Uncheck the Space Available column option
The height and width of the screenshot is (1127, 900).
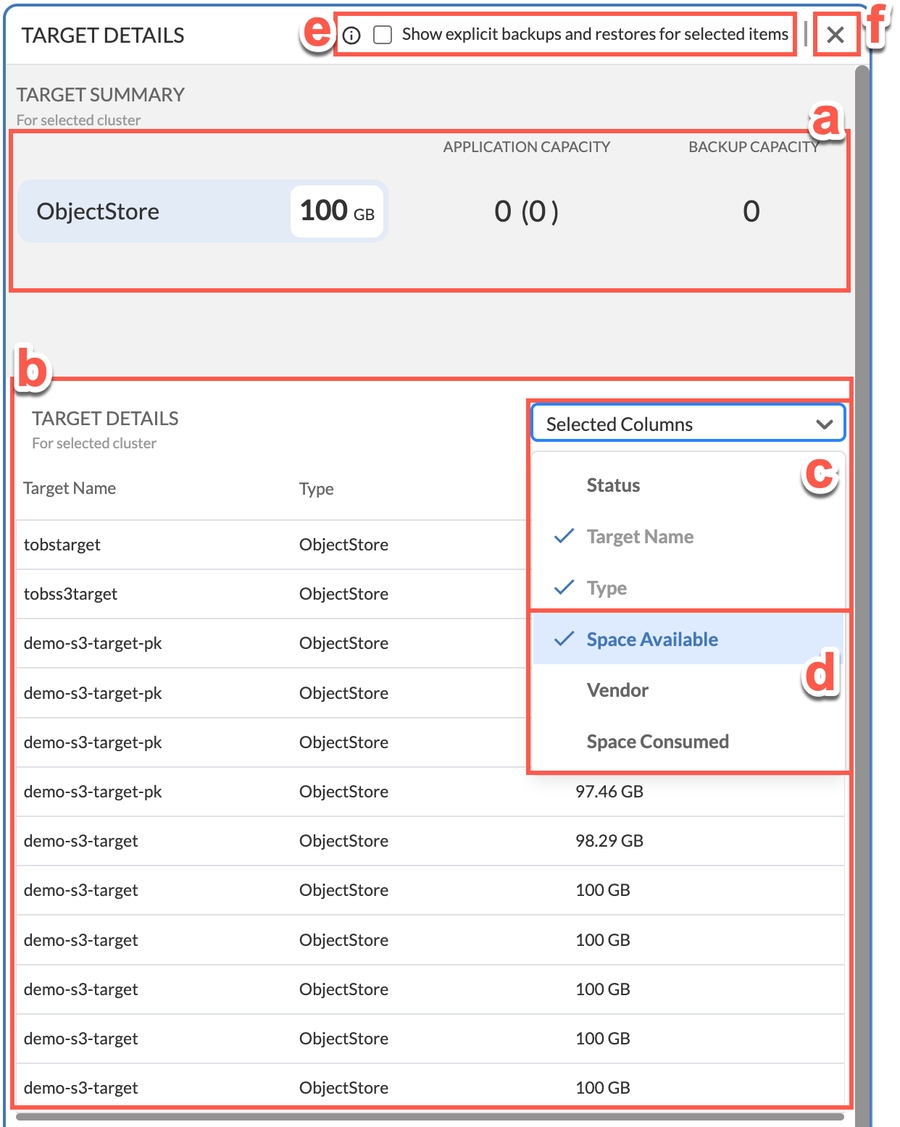(x=652, y=640)
